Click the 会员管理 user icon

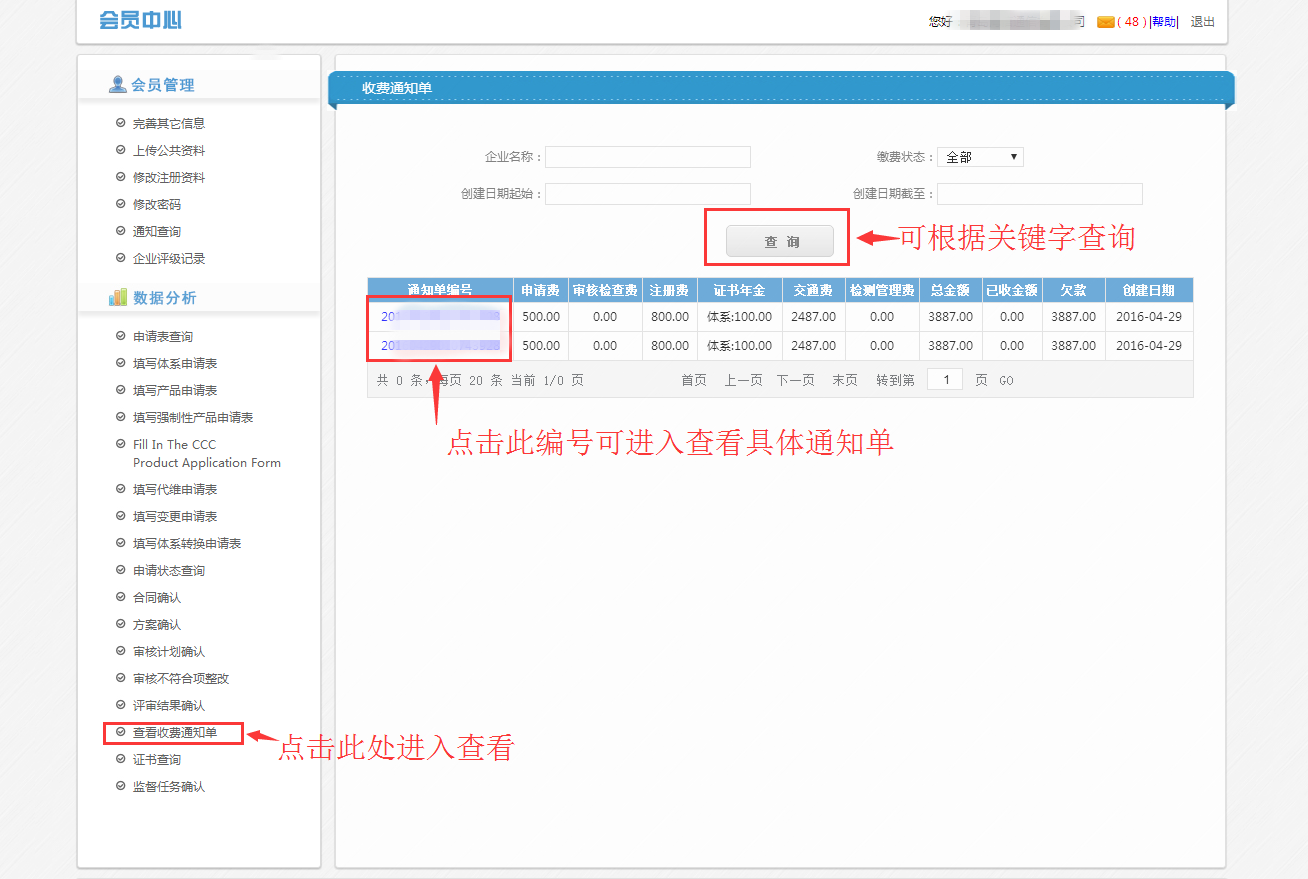tap(118, 85)
